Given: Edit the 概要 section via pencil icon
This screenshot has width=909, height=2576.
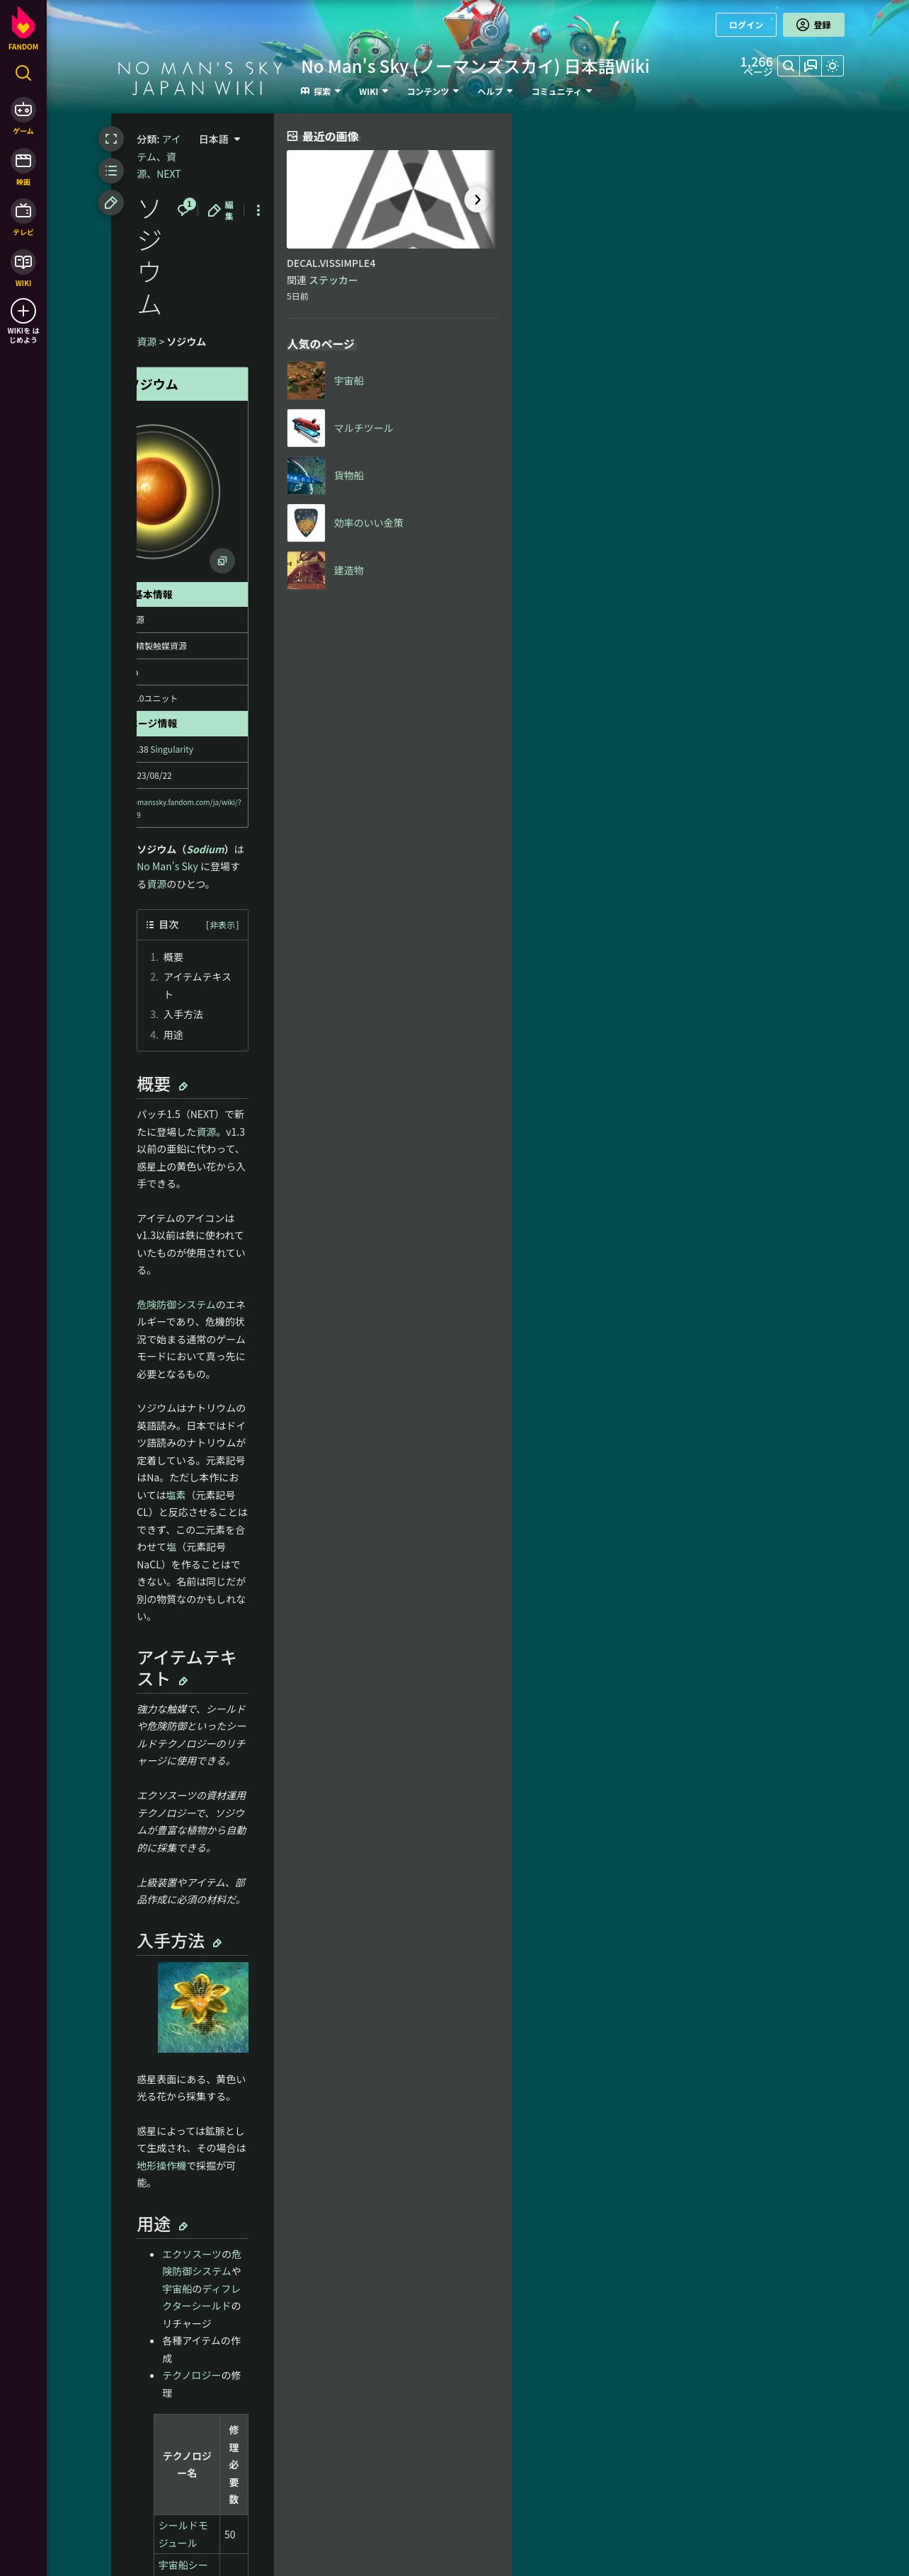Looking at the screenshot, I should tap(183, 1086).
